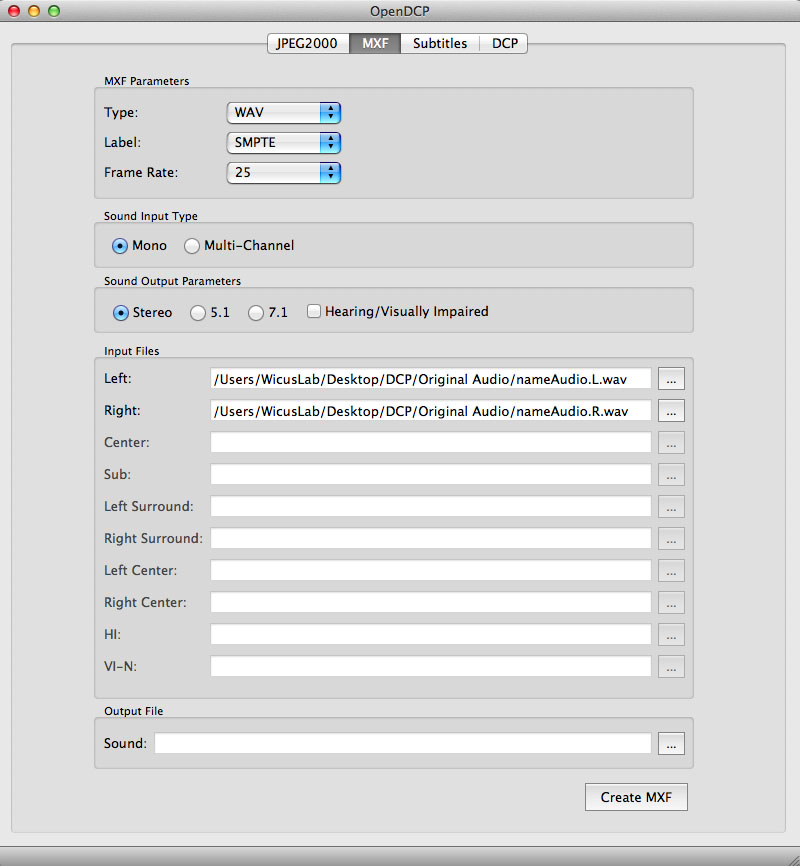
Task: Browse for the Sub audio file
Action: tap(671, 475)
